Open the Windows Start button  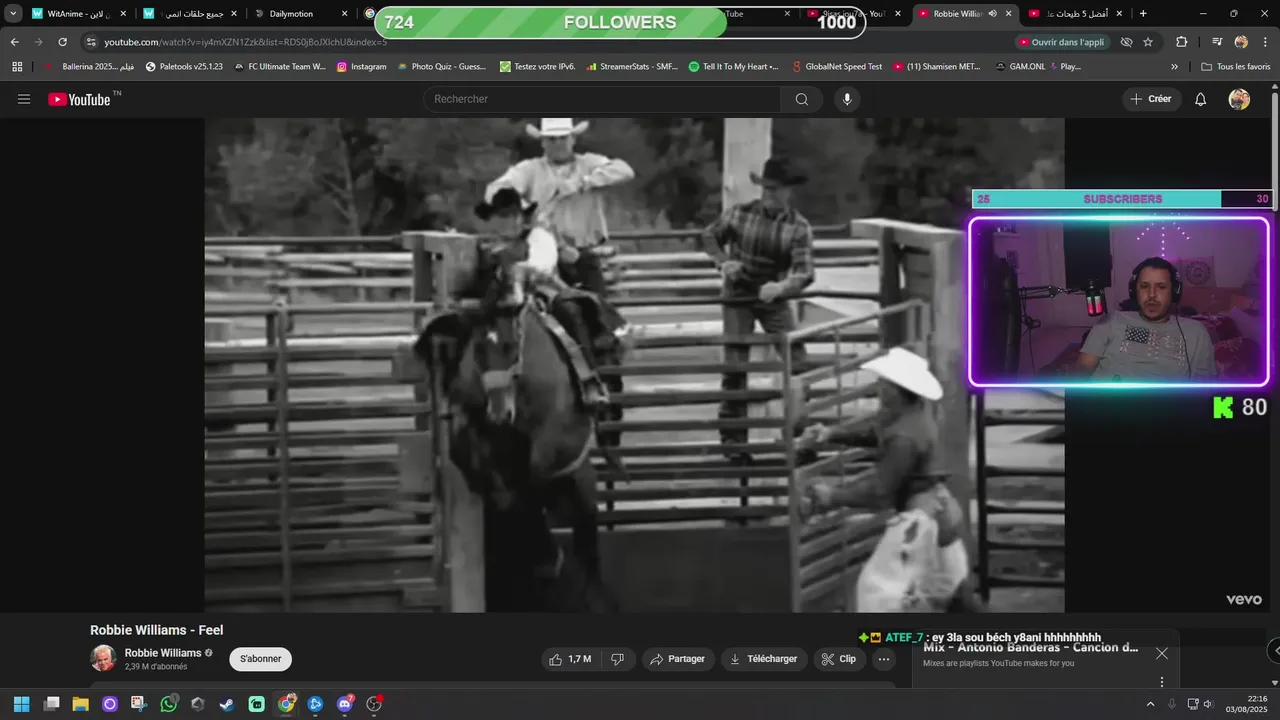click(x=21, y=704)
